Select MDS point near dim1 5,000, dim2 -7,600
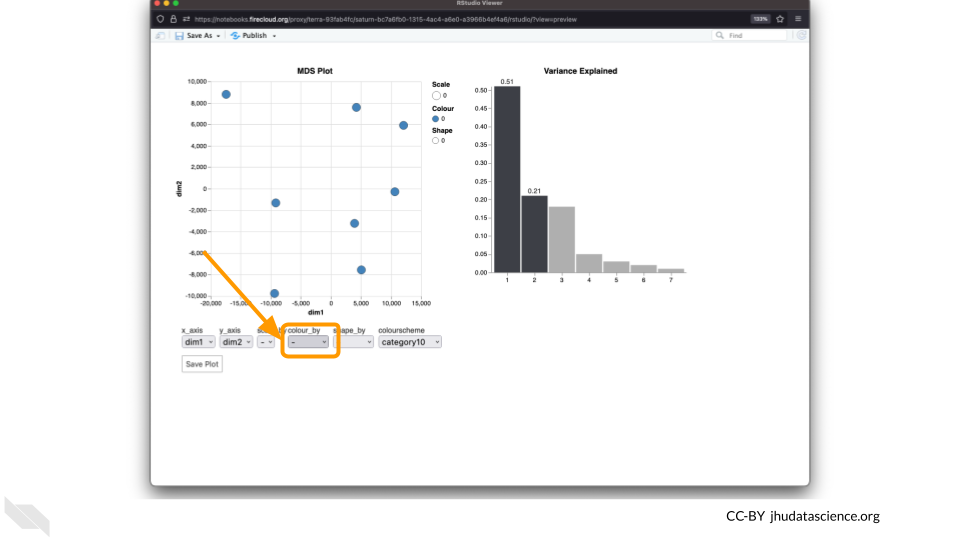The width and height of the screenshot is (960, 540). click(361, 270)
